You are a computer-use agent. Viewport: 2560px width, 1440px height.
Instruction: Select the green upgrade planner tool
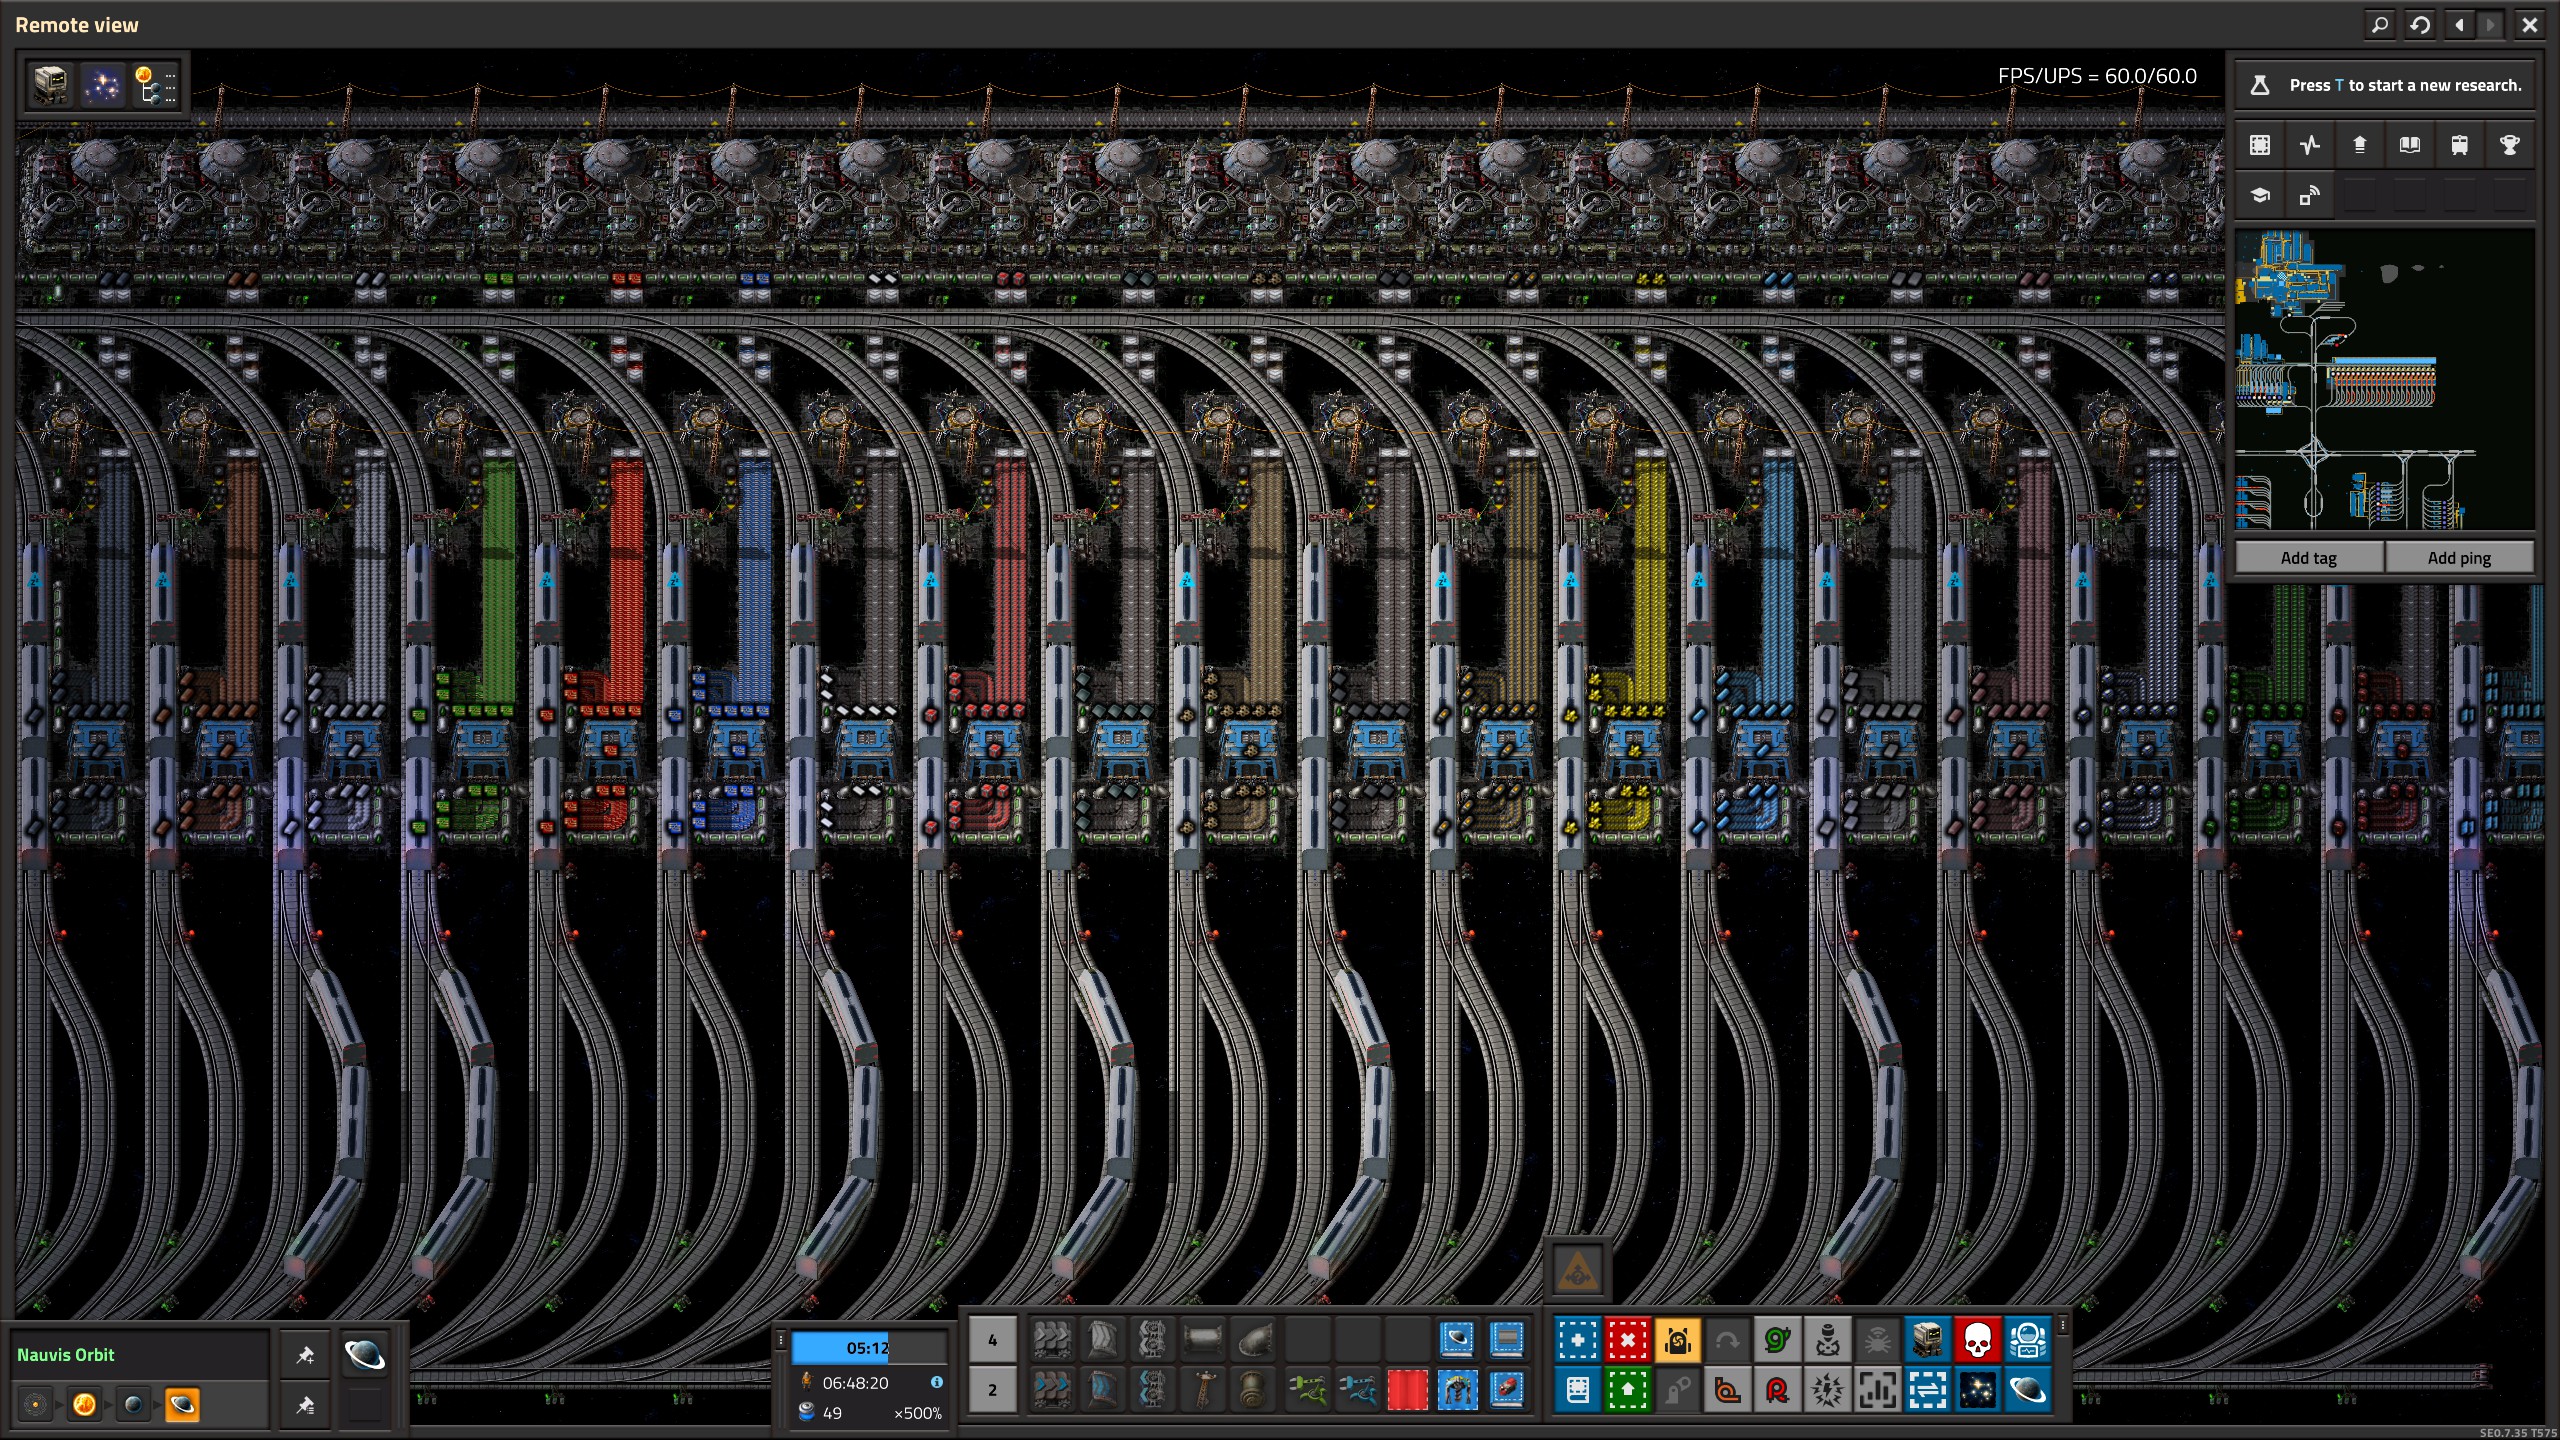click(1627, 1390)
